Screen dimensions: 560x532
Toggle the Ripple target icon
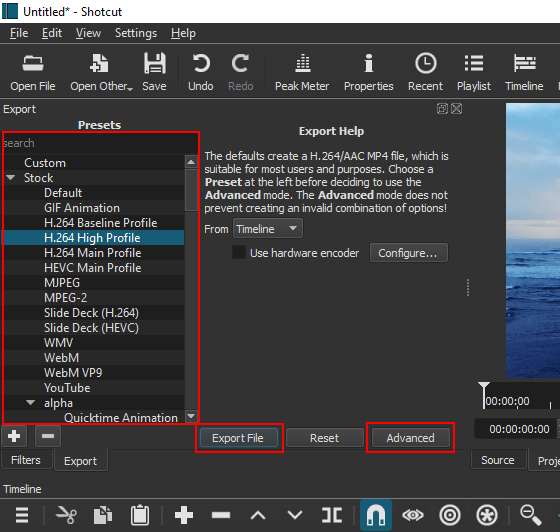pos(450,515)
